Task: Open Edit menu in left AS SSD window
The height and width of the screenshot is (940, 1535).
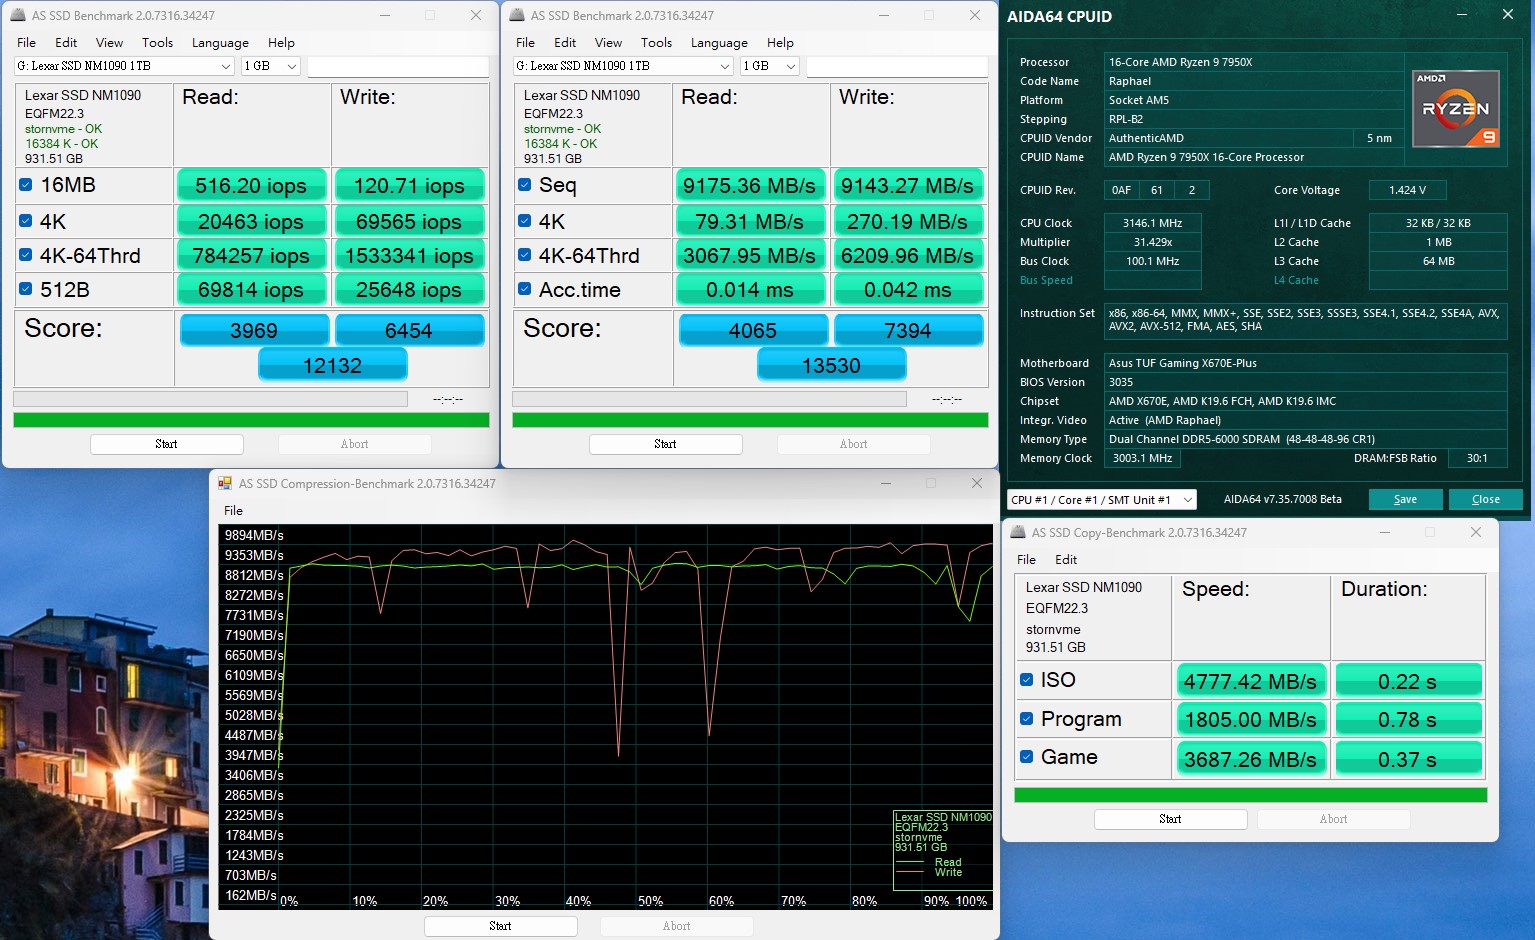Action: coord(66,42)
